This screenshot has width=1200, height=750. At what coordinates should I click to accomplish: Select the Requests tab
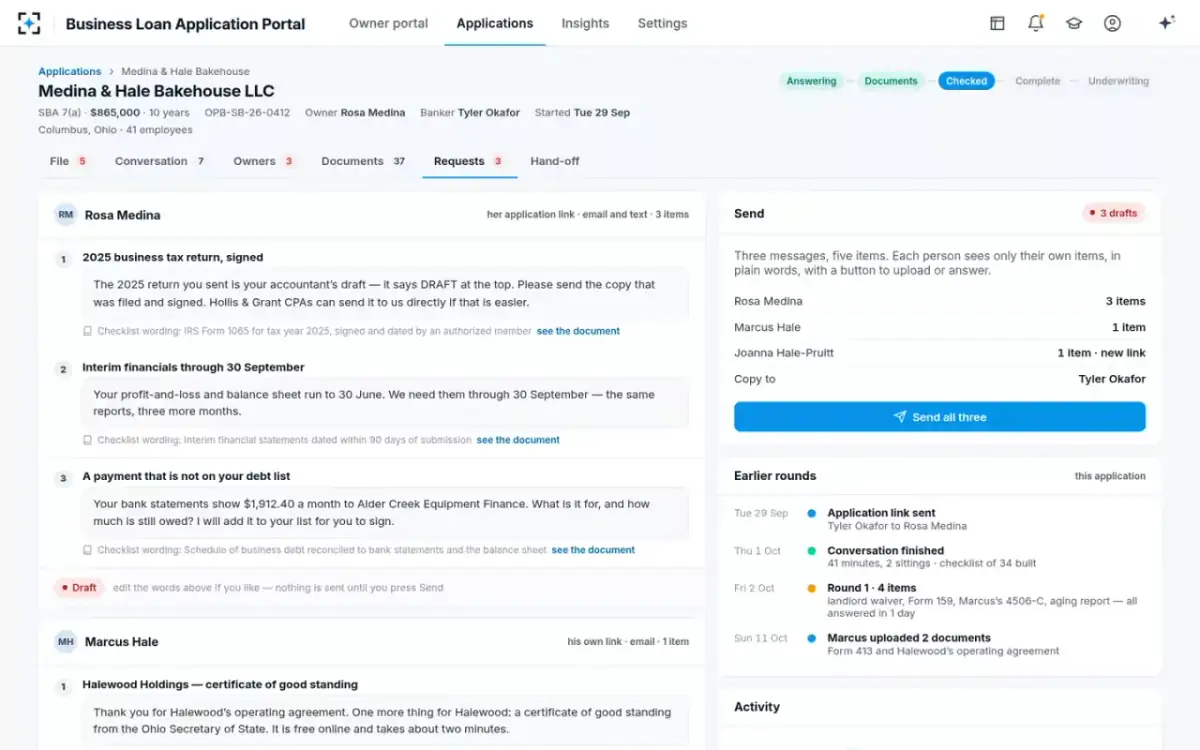pos(469,161)
